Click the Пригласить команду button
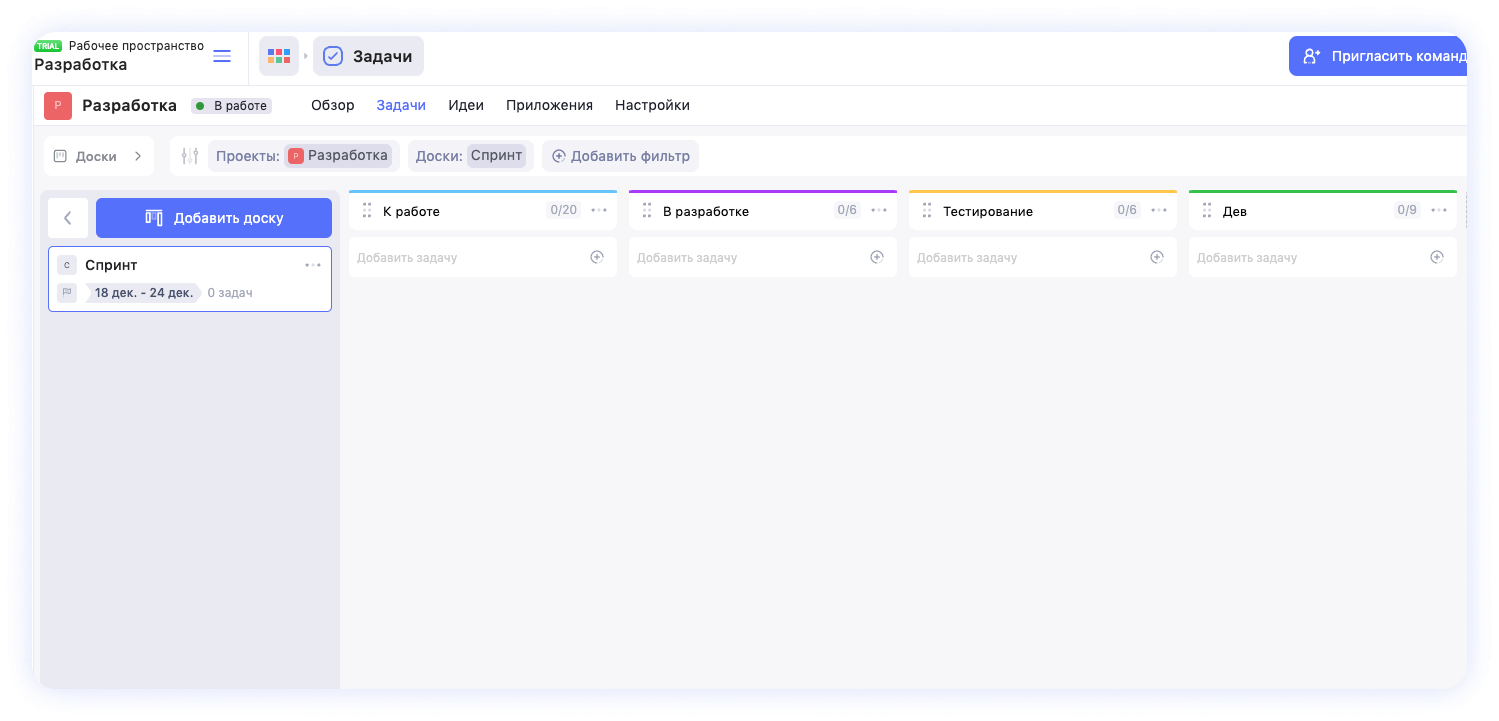This screenshot has width=1499, height=721. (1380, 56)
